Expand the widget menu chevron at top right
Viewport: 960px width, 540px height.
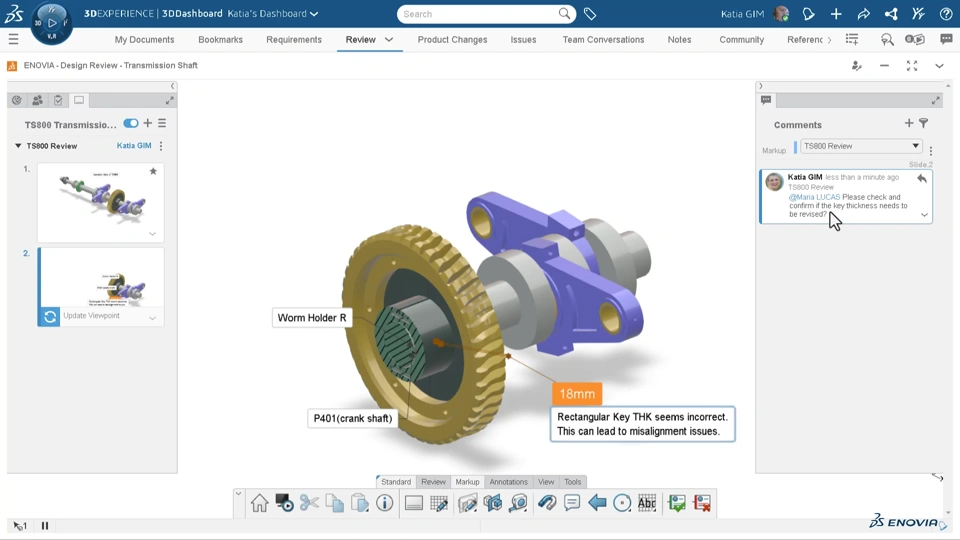[939, 66]
